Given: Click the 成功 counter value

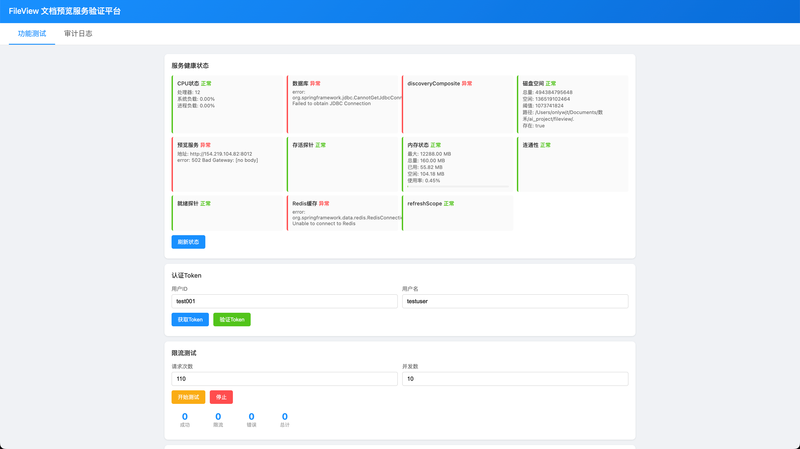Looking at the screenshot, I should [x=185, y=416].
